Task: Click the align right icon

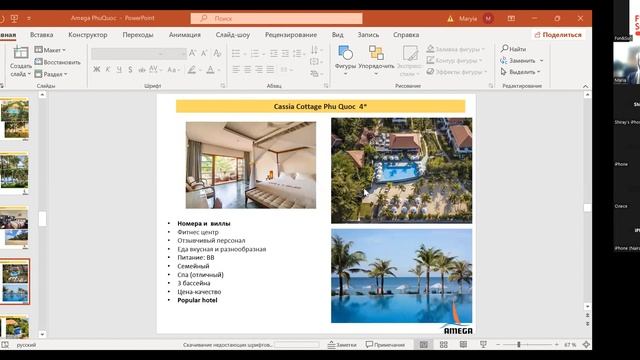Action: pos(259,70)
